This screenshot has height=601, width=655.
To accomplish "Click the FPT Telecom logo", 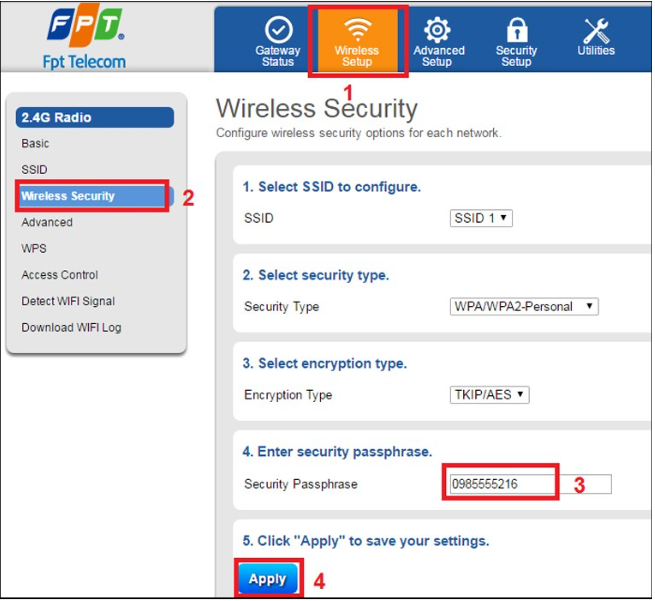I will coord(84,40).
